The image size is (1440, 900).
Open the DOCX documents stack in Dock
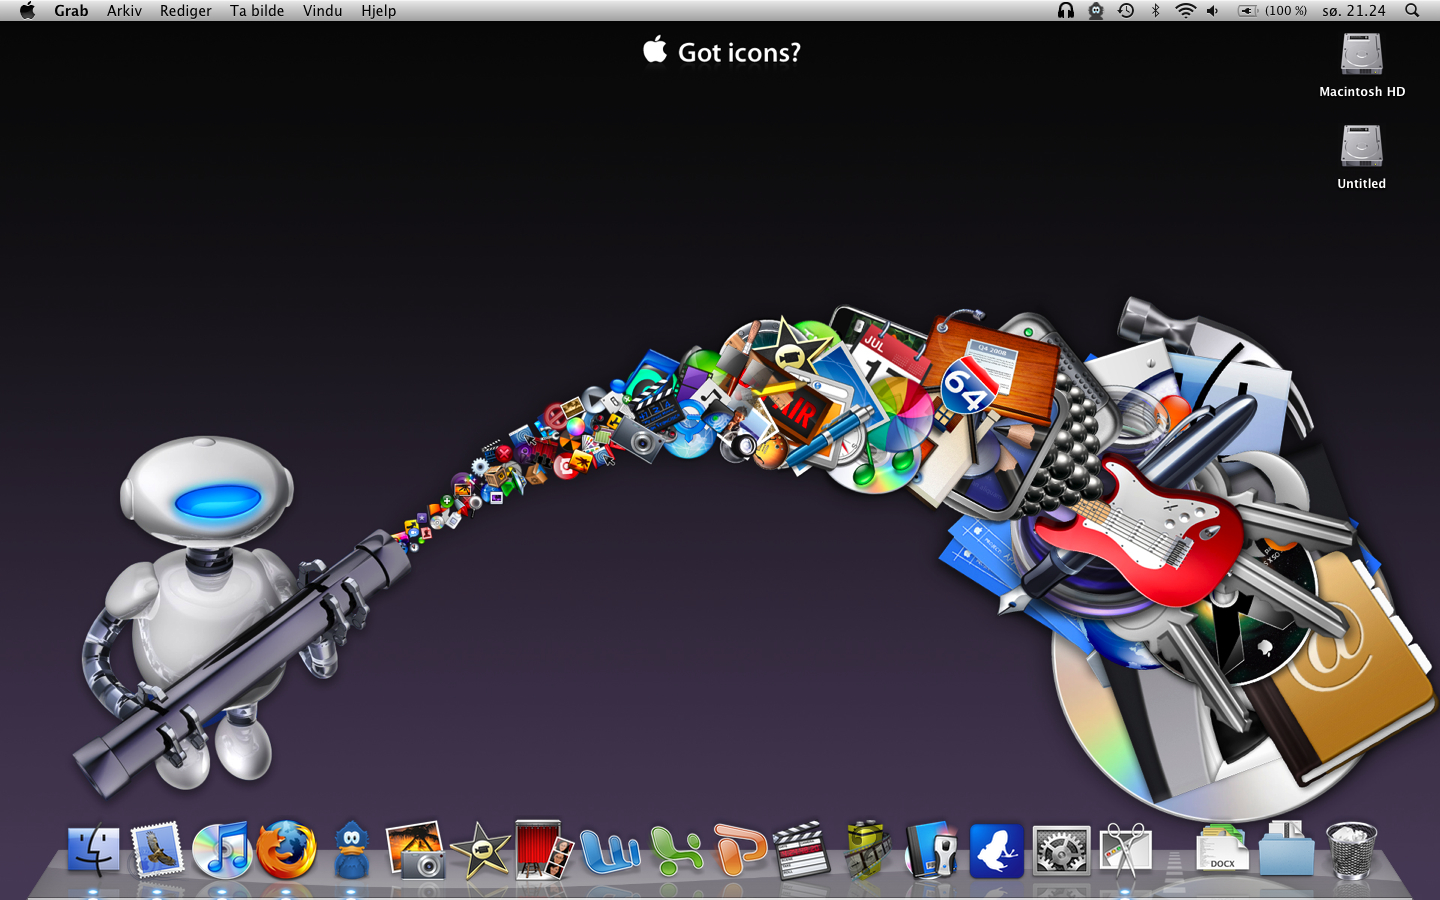click(x=1222, y=850)
